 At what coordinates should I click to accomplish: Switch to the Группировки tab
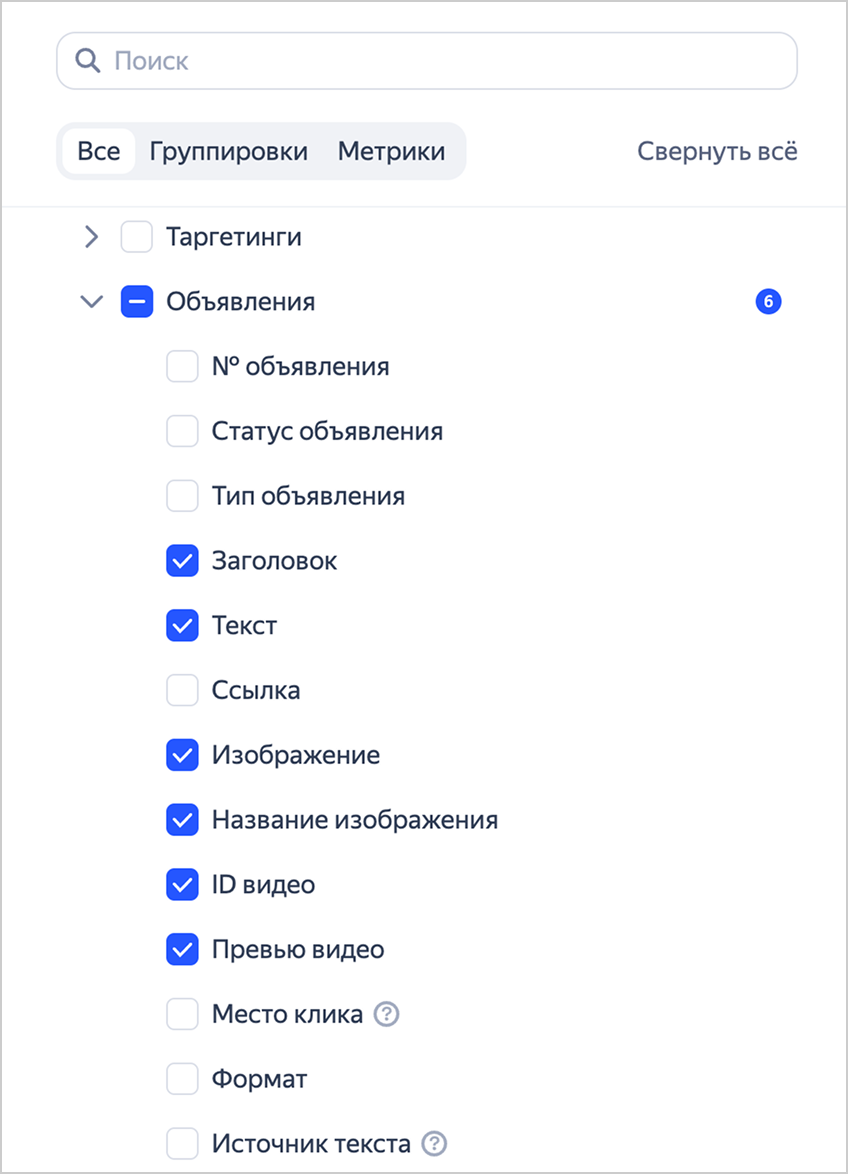click(x=229, y=152)
